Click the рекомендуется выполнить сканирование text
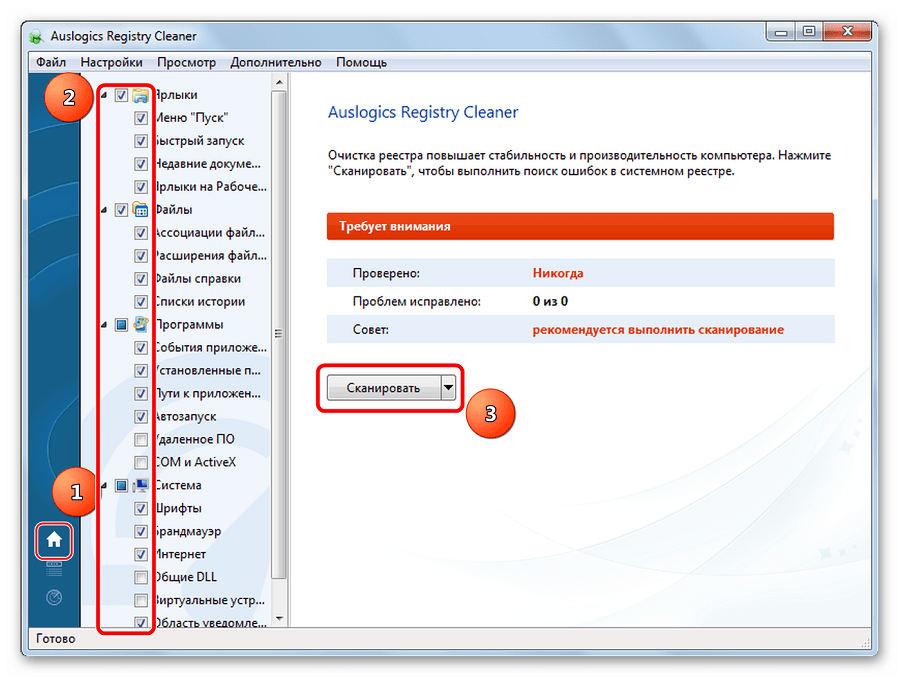Viewport: 900px width, 678px height. tap(658, 330)
